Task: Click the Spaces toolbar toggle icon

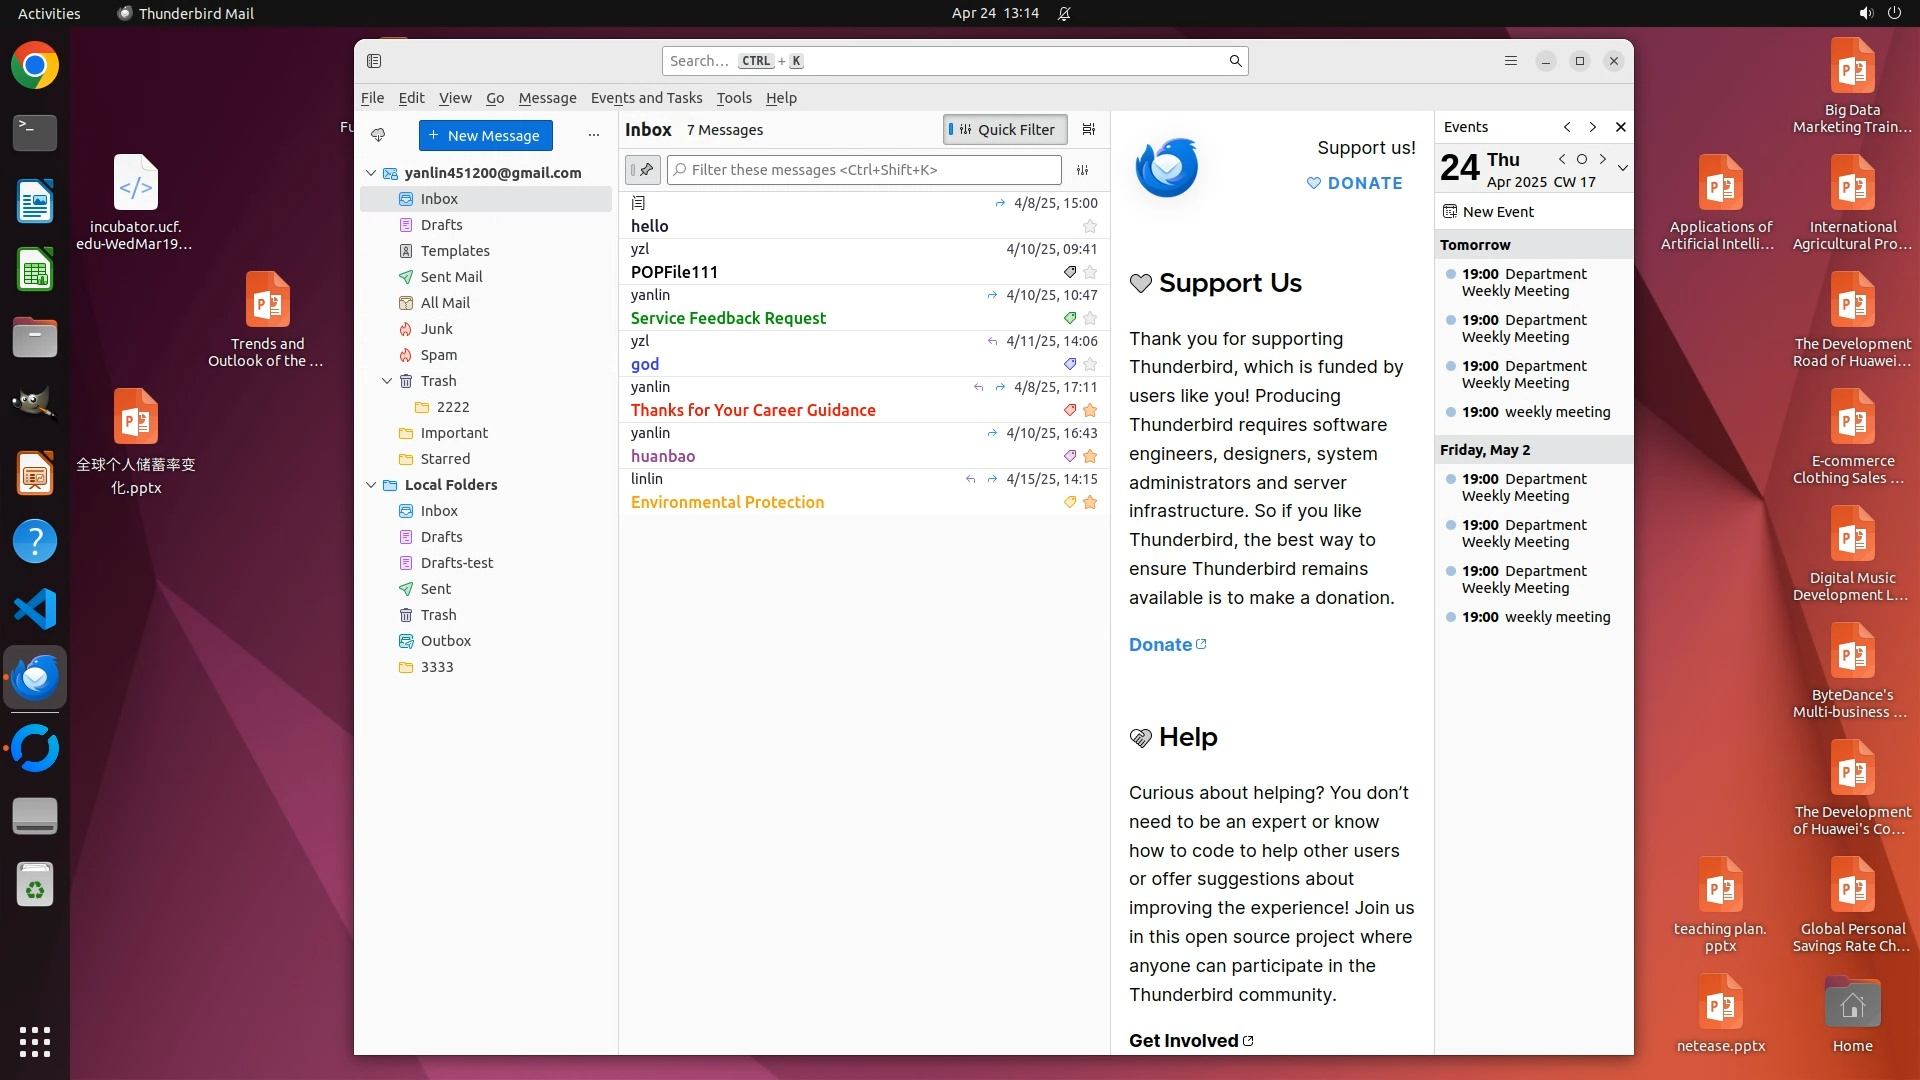Action: coord(374,61)
